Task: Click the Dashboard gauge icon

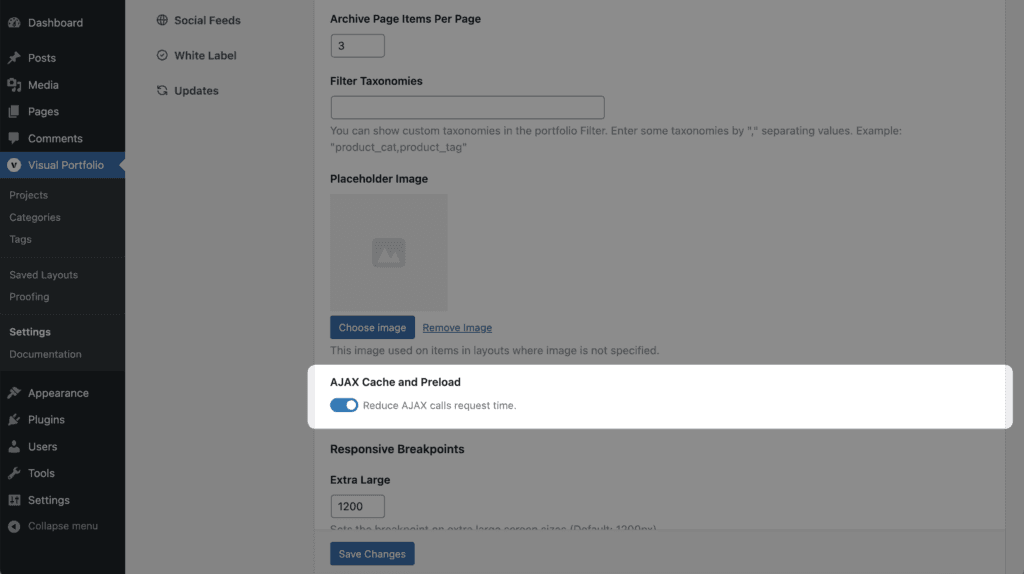Action: pyautogui.click(x=14, y=22)
